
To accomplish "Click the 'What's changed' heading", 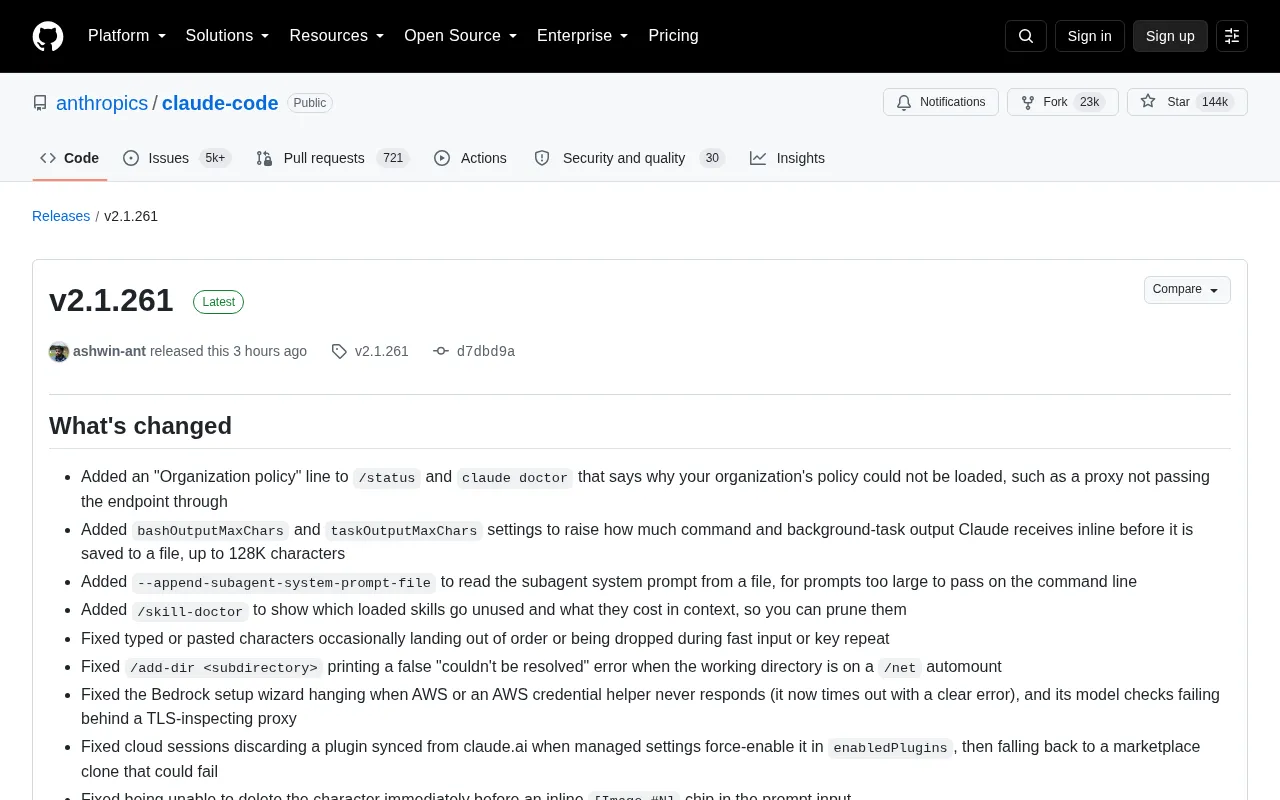I will [140, 426].
